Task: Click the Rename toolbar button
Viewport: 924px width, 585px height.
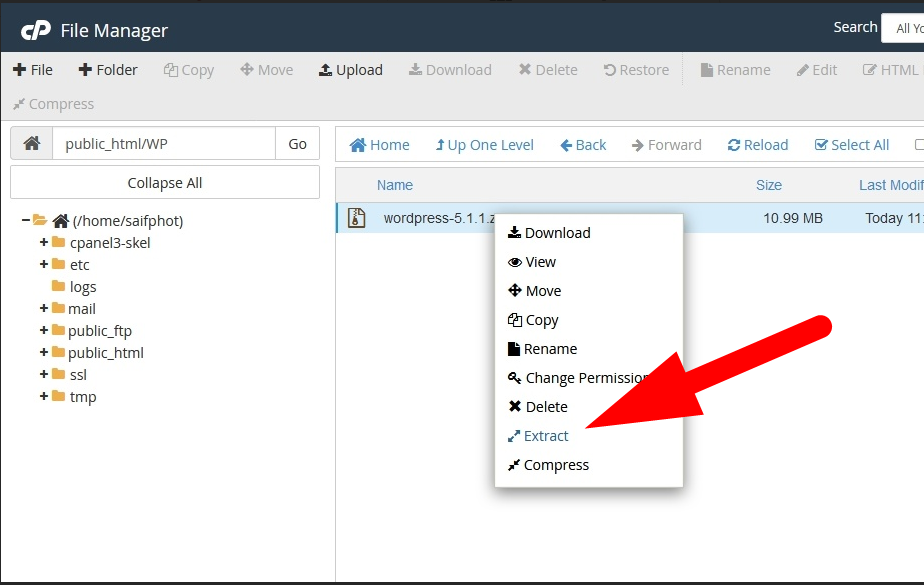Action: tap(735, 70)
